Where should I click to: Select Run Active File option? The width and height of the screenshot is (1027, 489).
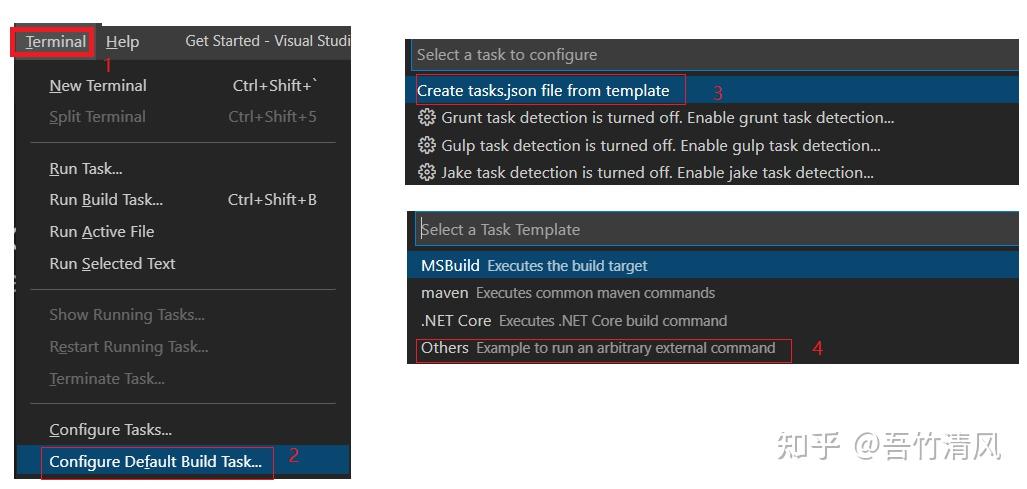coord(183,232)
